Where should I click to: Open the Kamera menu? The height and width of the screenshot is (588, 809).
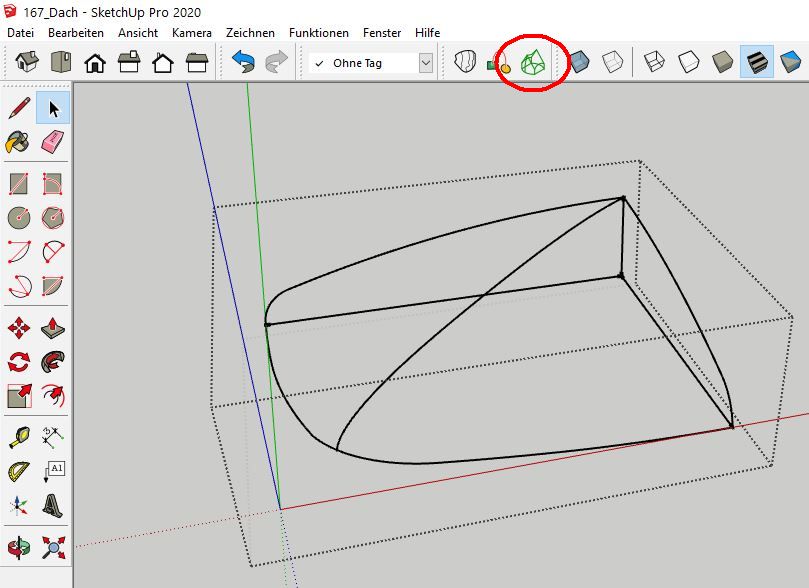[191, 33]
